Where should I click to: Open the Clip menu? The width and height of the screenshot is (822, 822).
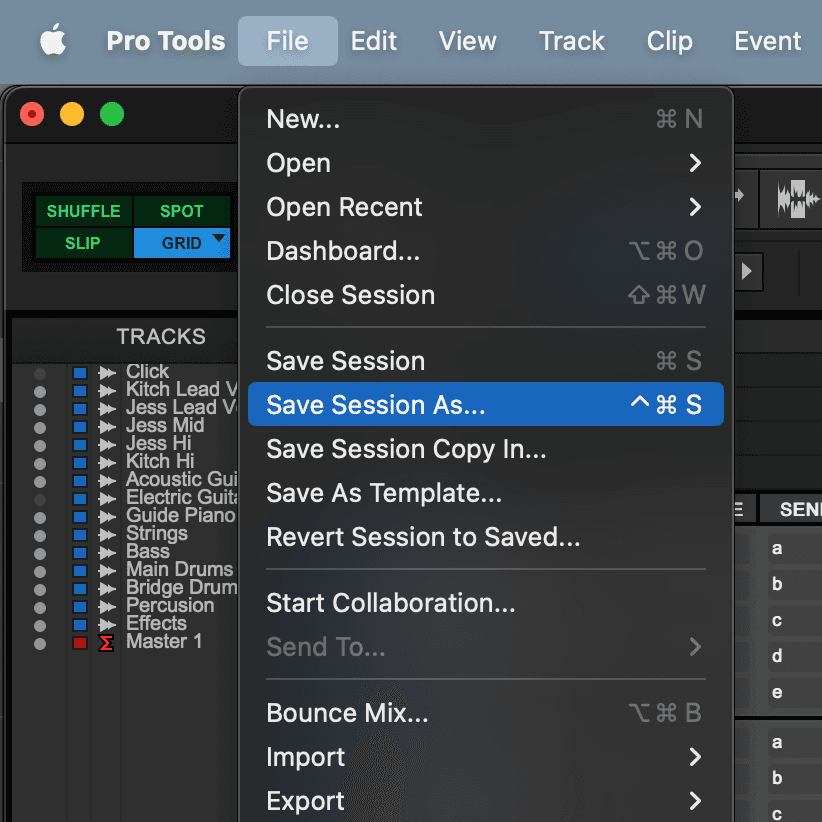click(x=669, y=41)
